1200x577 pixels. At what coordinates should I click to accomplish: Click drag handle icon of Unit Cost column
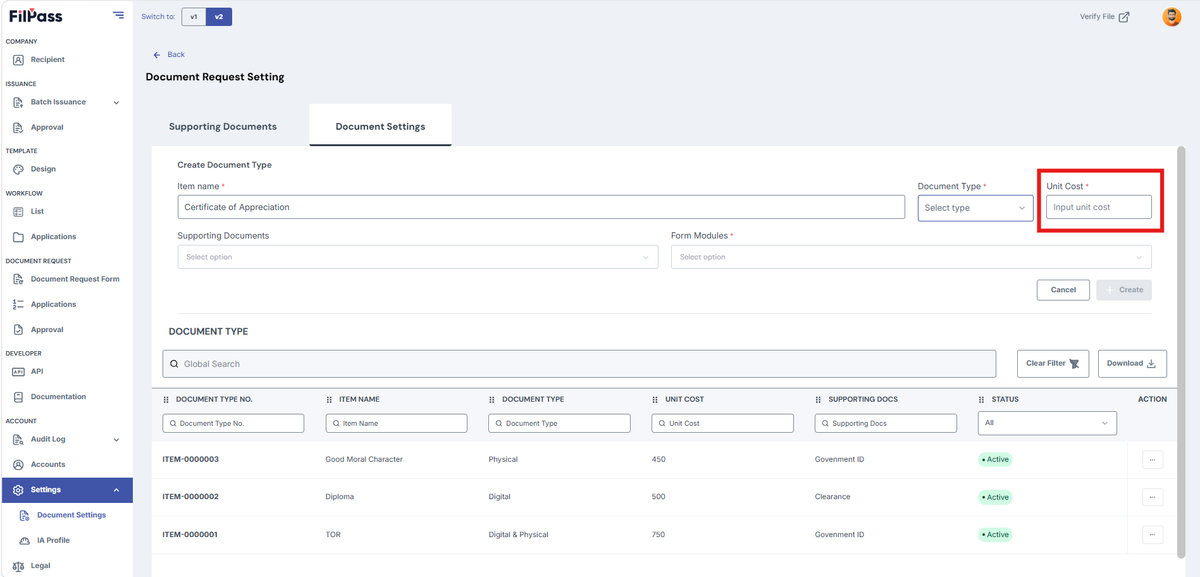pos(656,400)
